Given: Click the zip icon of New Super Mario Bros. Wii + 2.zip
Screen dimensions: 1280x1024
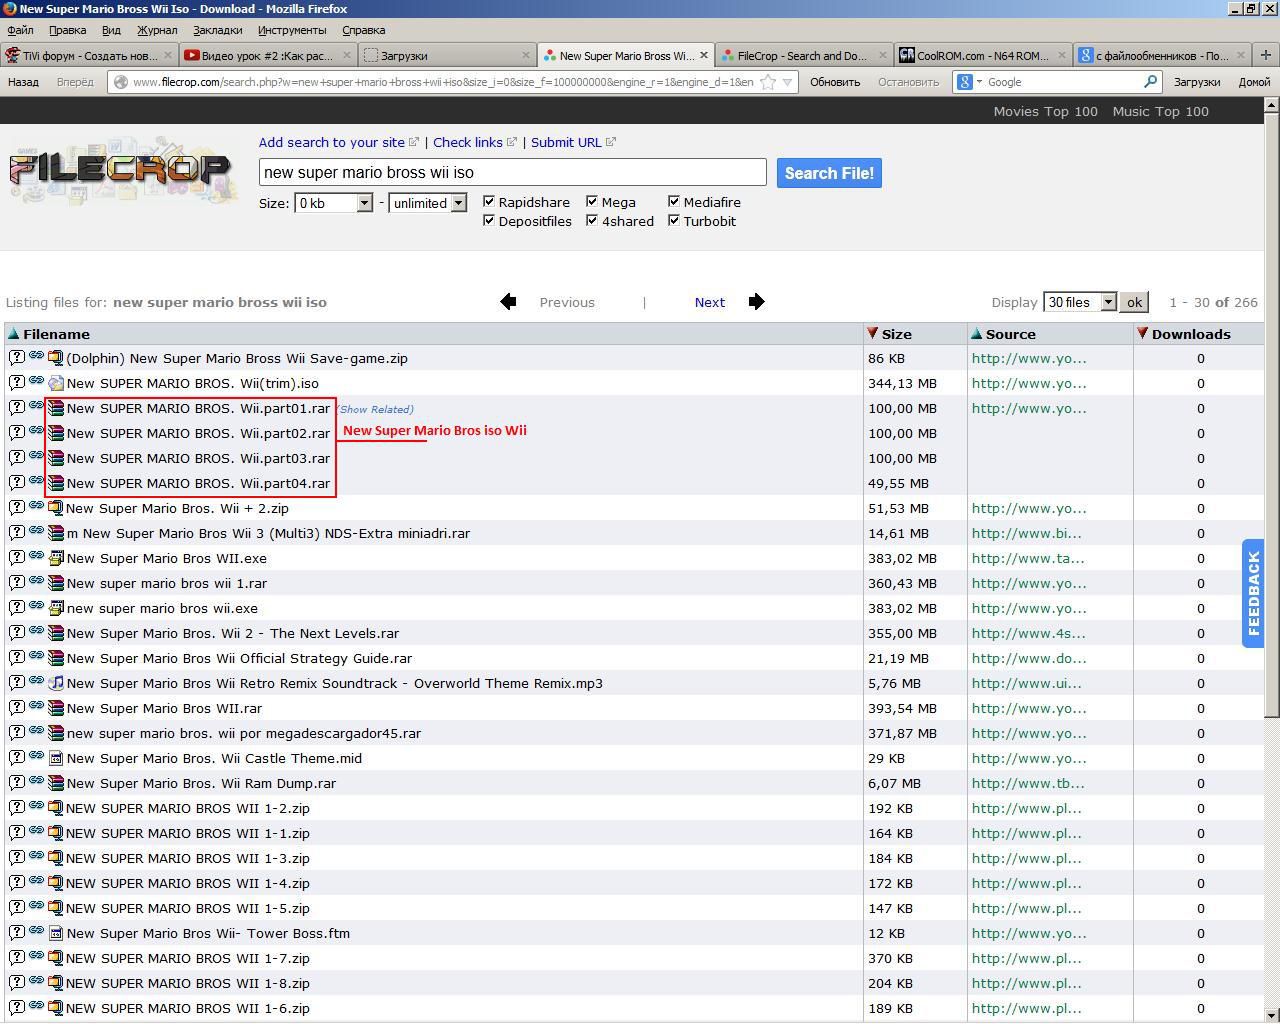Looking at the screenshot, I should 56,508.
